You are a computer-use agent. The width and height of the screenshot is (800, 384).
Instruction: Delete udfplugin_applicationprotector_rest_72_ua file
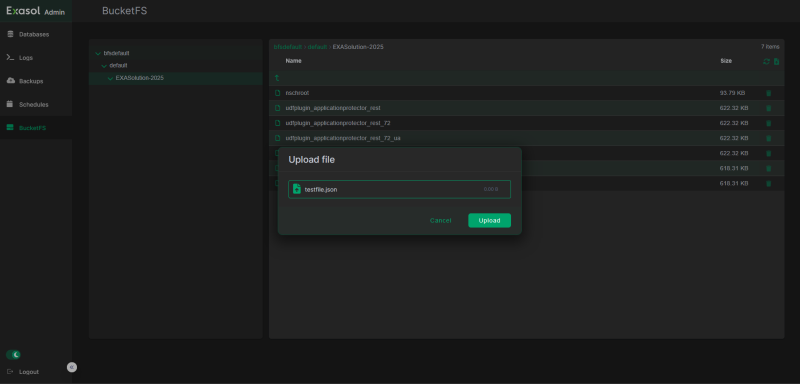(x=768, y=138)
